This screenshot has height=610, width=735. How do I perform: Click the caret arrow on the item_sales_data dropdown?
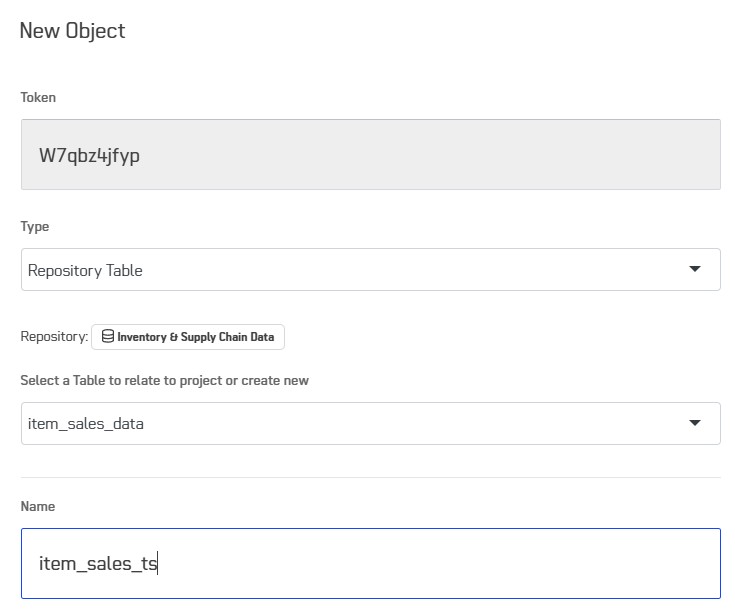click(x=695, y=423)
